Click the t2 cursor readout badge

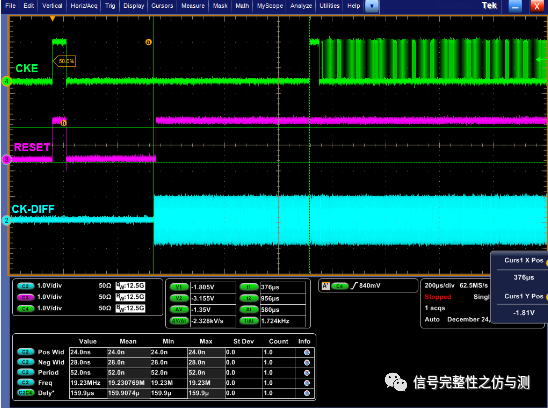(x=249, y=298)
